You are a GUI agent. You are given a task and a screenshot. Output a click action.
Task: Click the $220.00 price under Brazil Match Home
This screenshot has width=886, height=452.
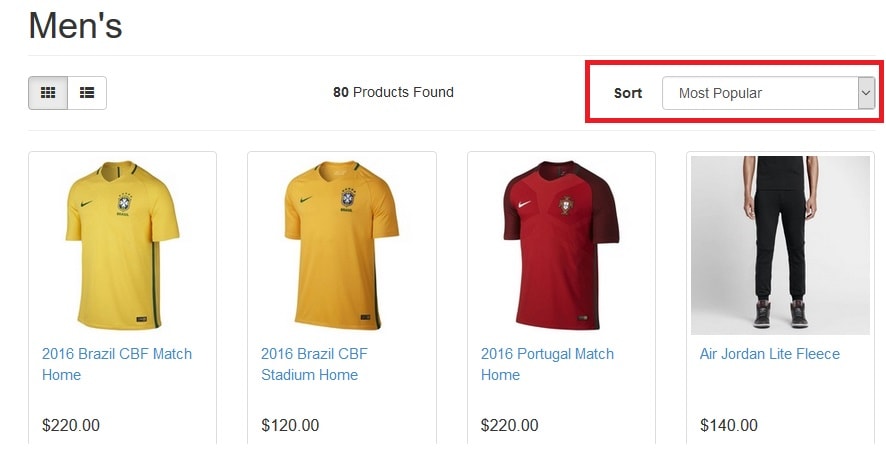click(x=71, y=425)
